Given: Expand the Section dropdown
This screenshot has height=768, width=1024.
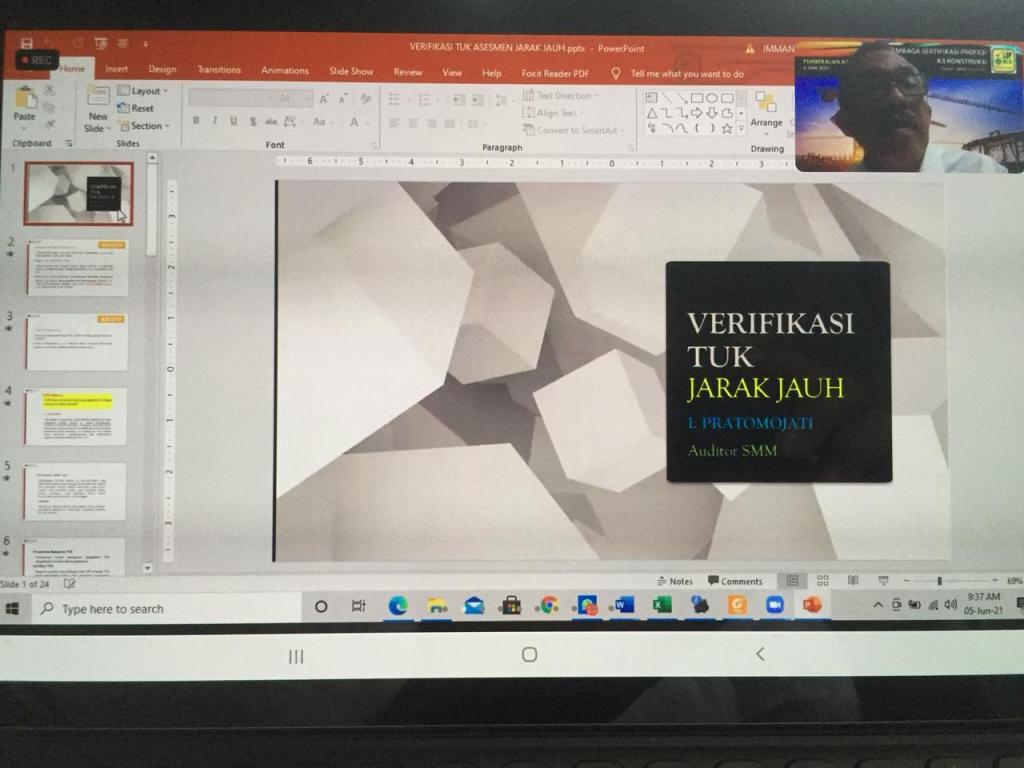Looking at the screenshot, I should tap(144, 126).
